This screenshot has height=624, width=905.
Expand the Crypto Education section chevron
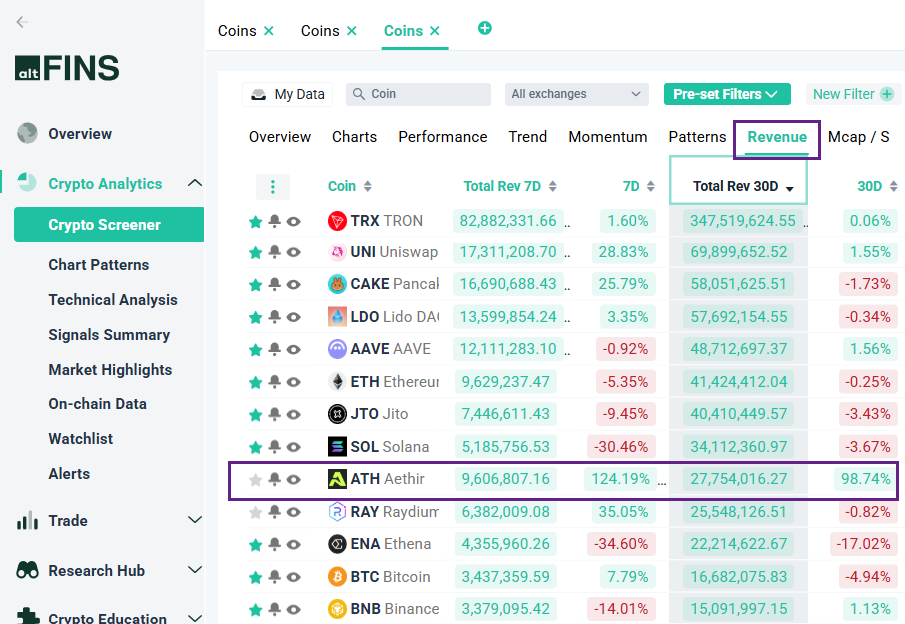point(195,618)
